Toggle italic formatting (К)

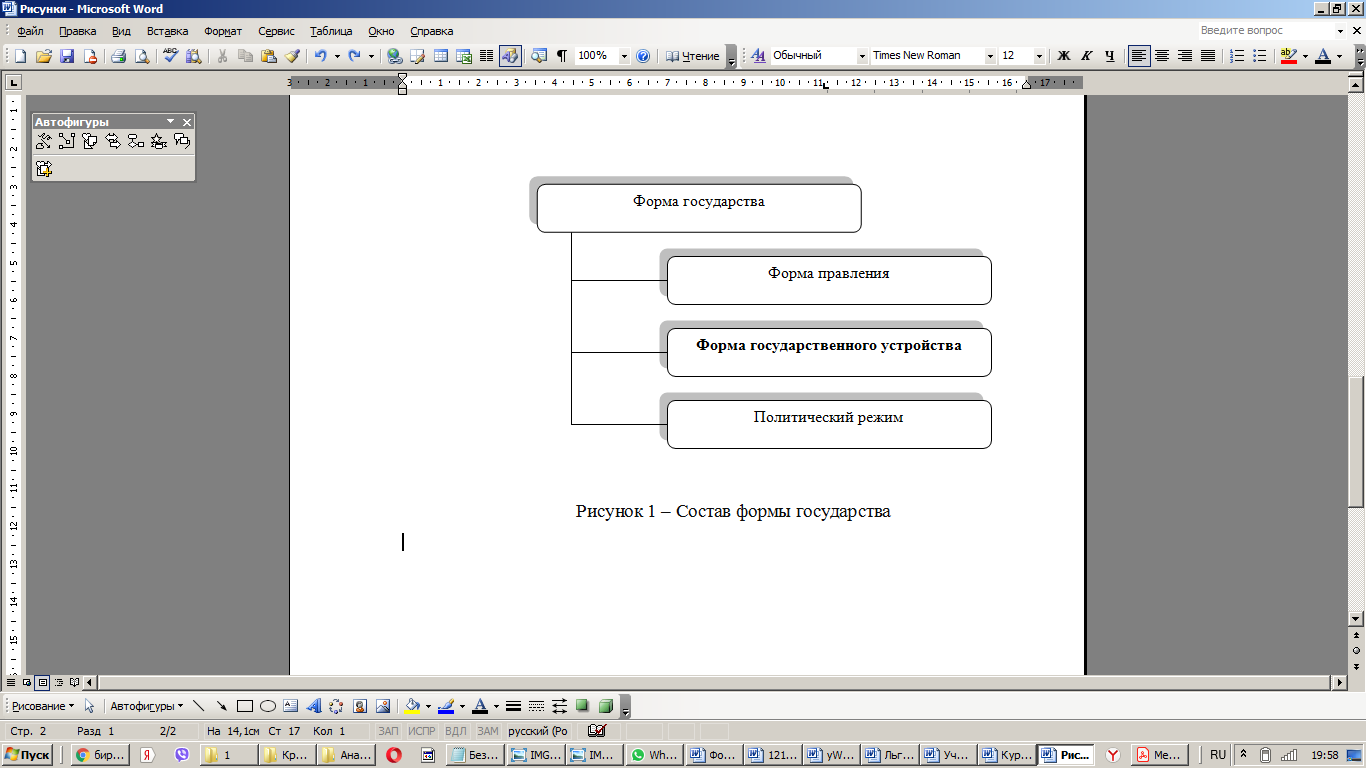click(1087, 56)
